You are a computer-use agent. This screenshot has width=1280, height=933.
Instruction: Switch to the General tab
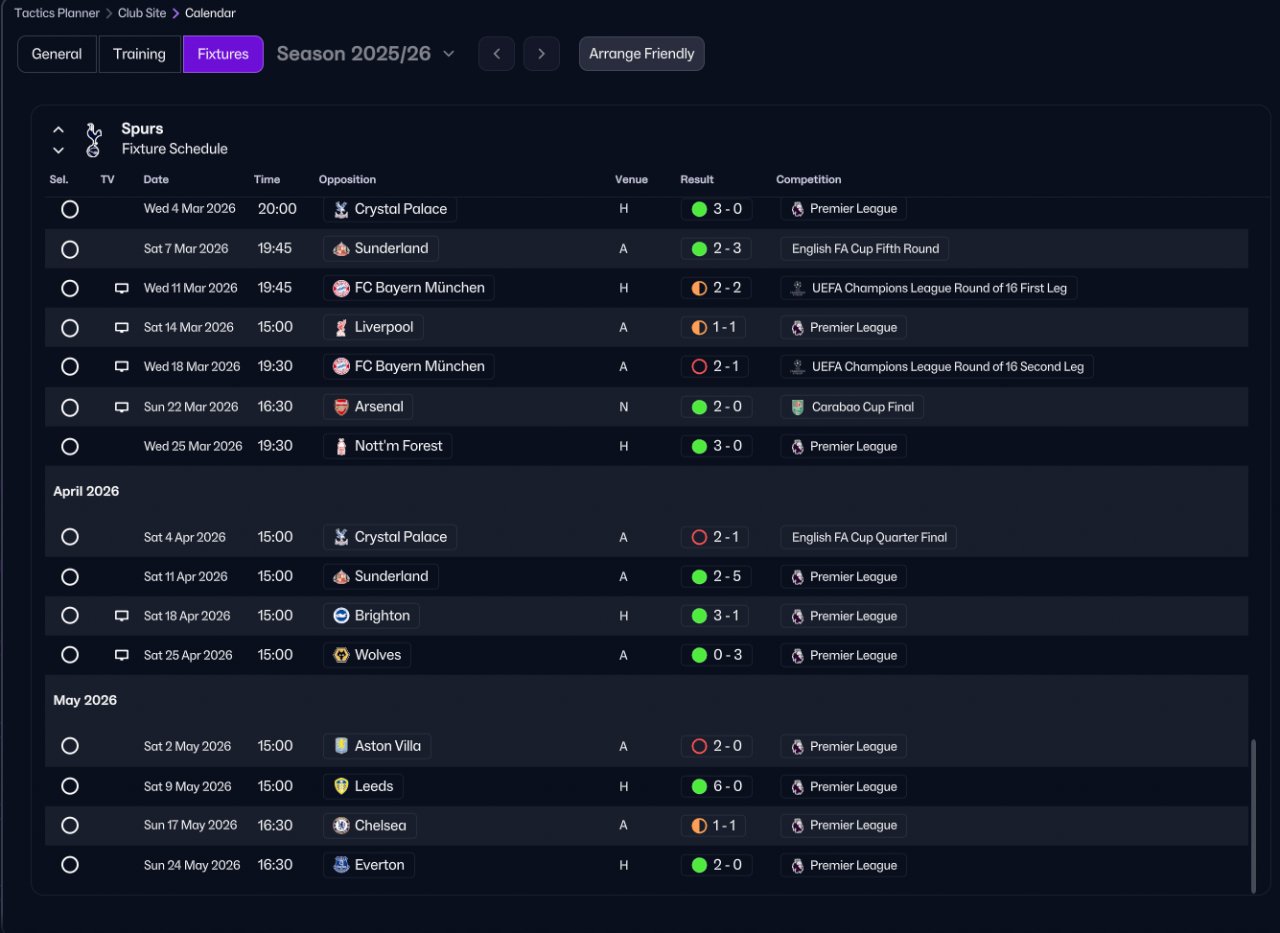57,54
